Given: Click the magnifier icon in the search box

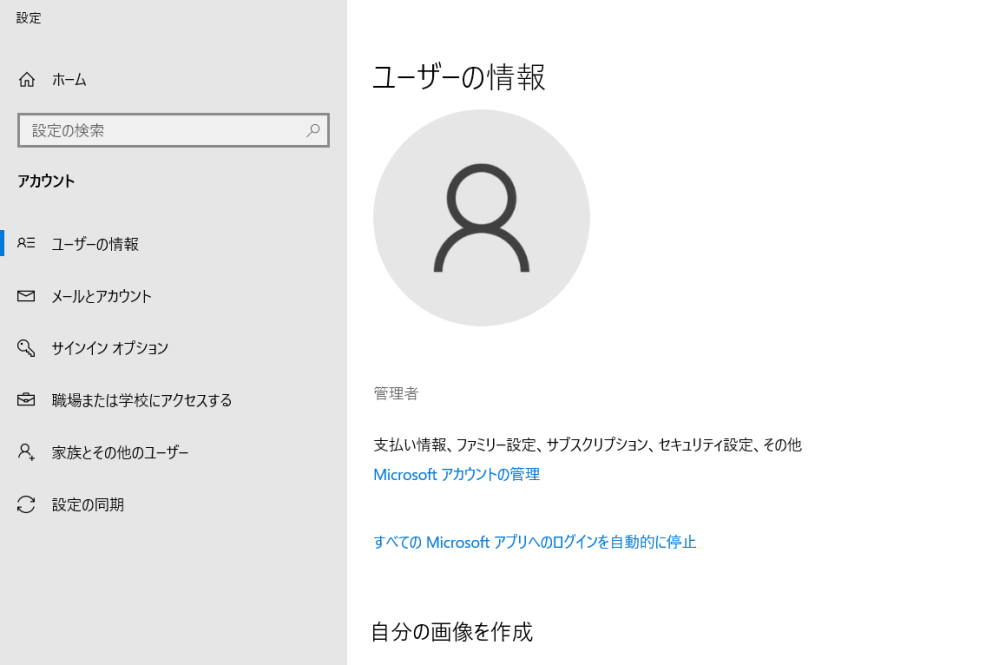Looking at the screenshot, I should point(313,130).
